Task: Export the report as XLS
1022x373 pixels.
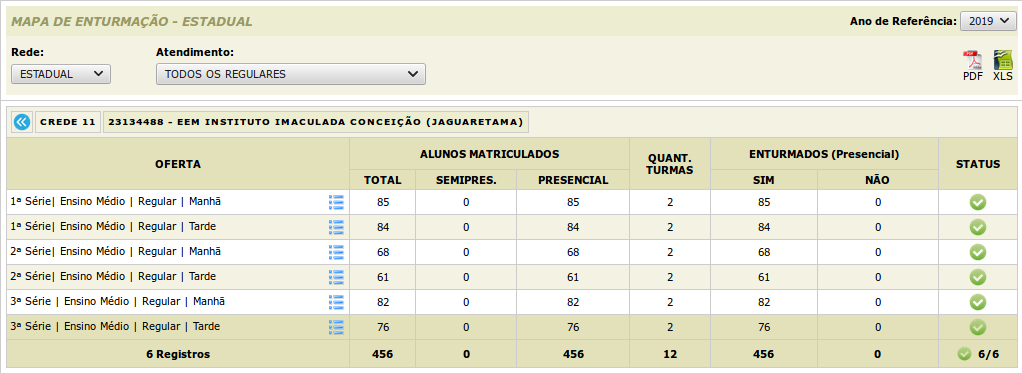Action: [1002, 65]
